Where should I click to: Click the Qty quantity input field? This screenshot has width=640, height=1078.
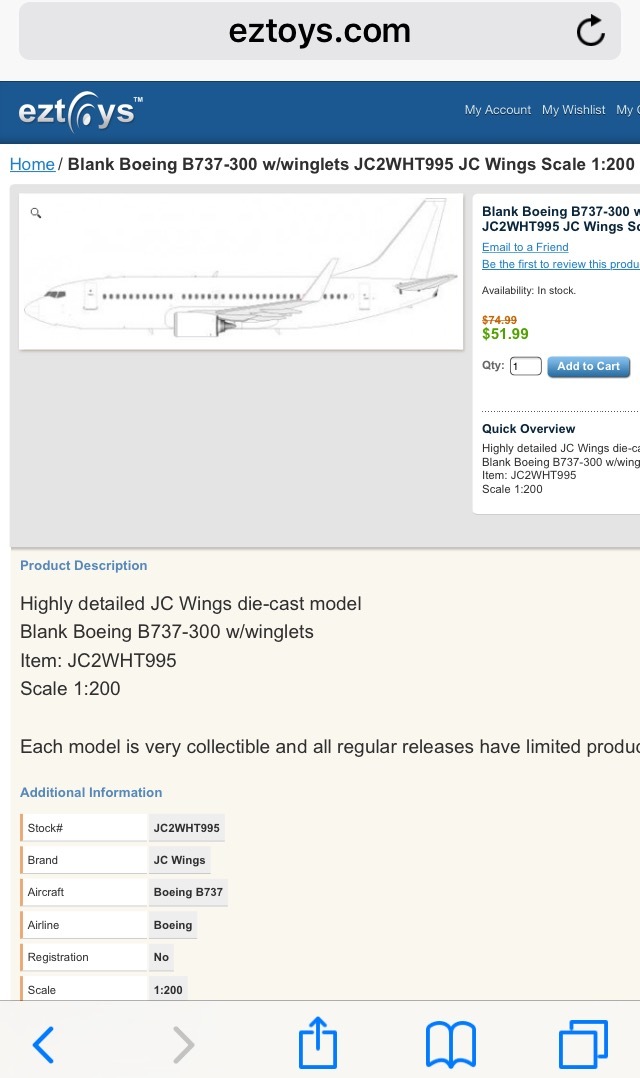(525, 366)
